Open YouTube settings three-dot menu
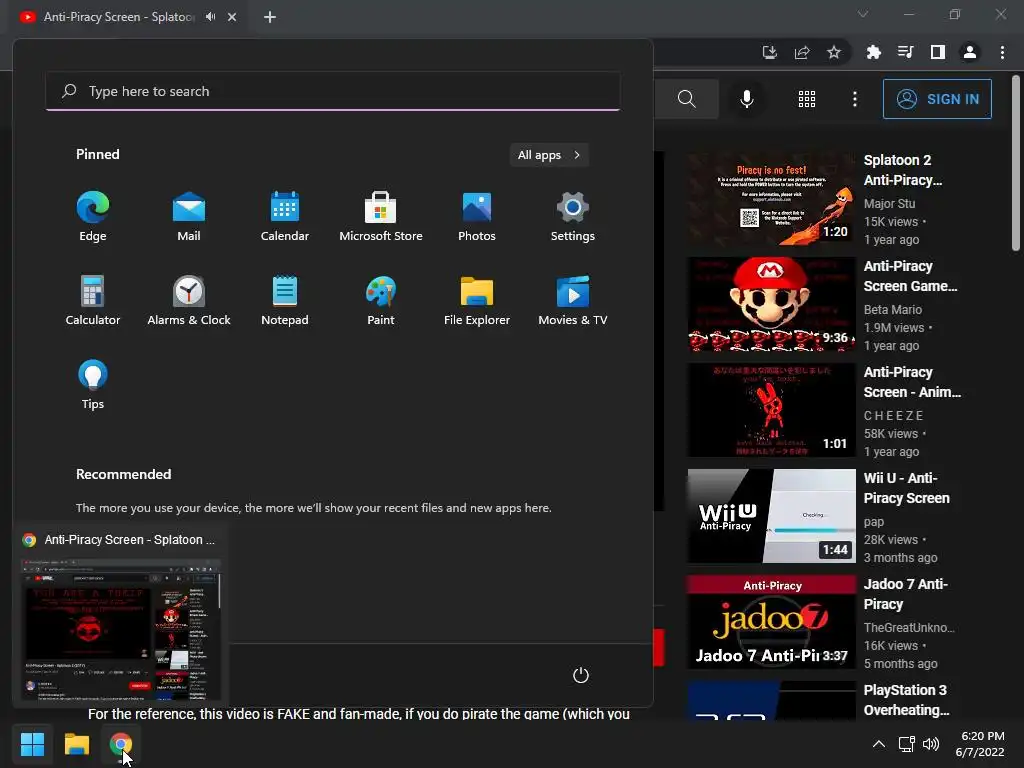 (x=854, y=99)
